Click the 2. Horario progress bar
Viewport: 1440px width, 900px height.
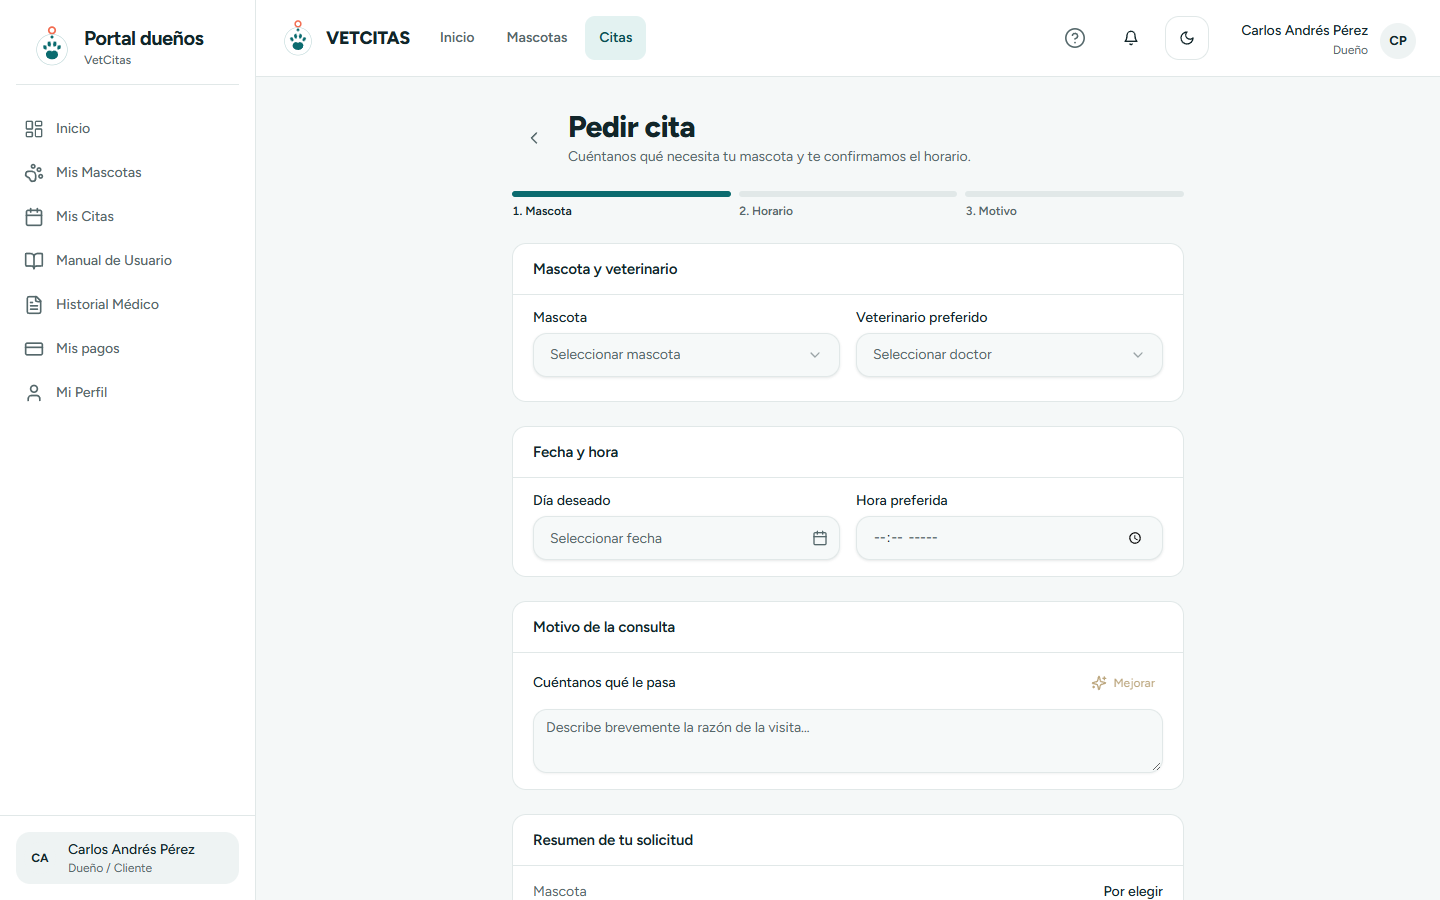[848, 194]
